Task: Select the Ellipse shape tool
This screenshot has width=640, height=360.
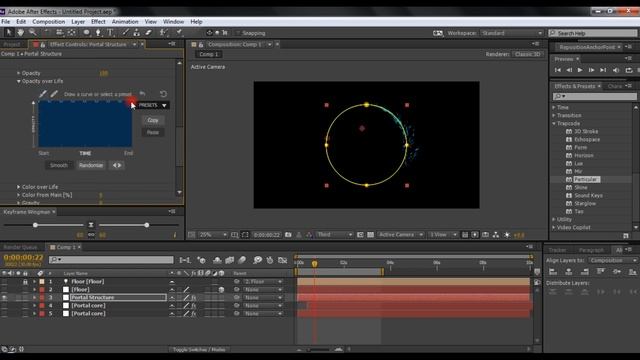Action: [87, 33]
